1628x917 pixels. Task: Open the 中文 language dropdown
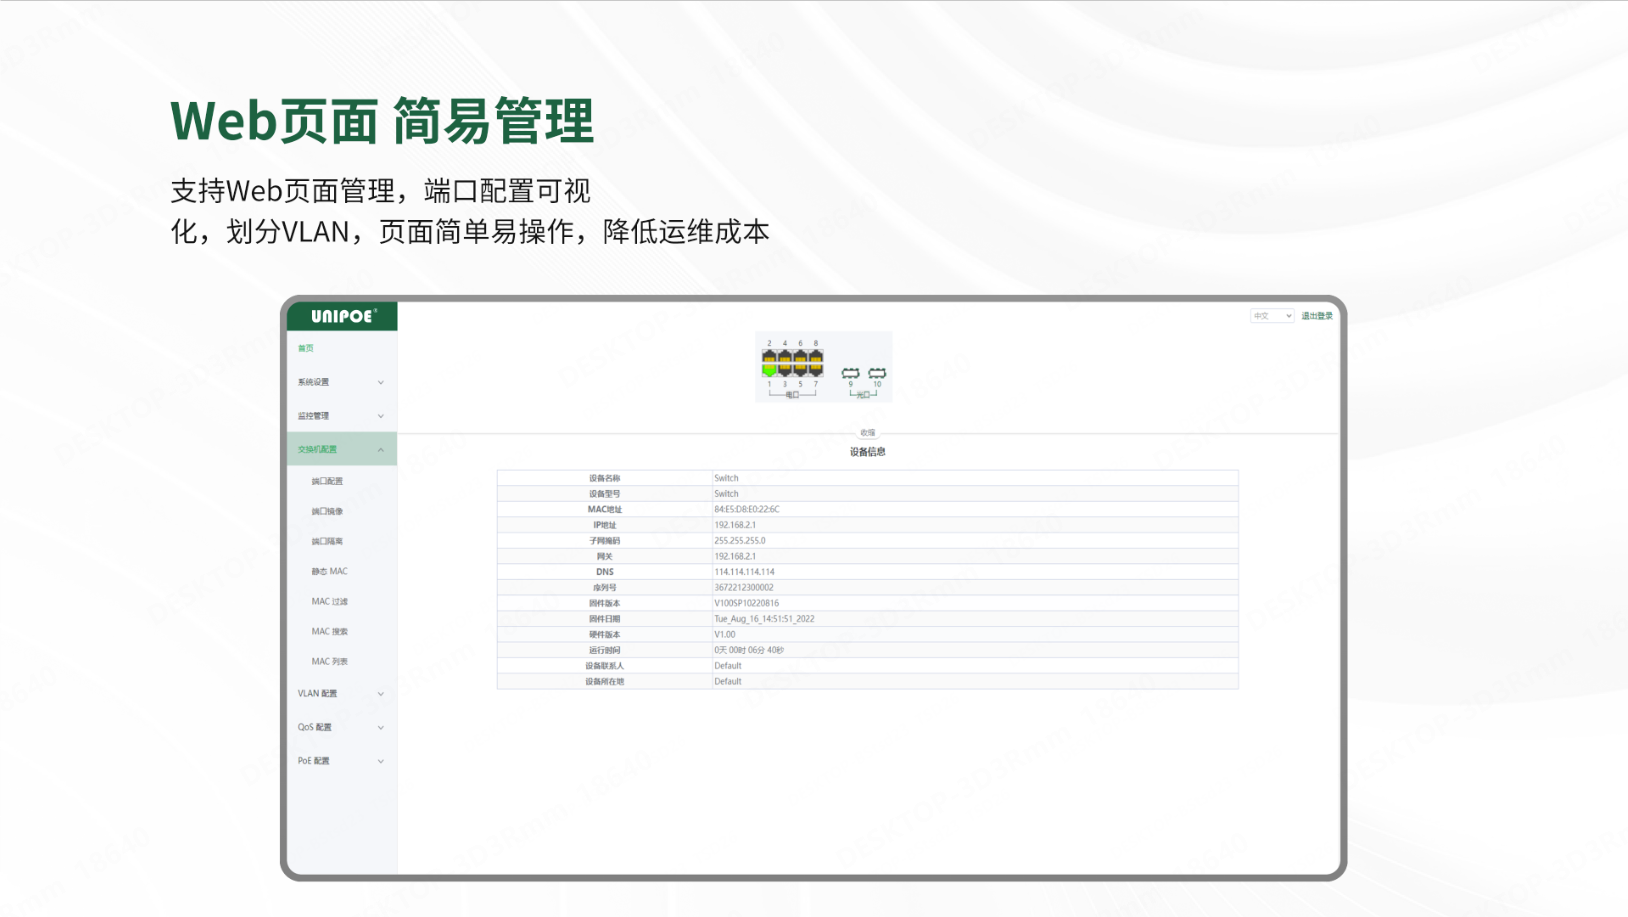(1272, 316)
